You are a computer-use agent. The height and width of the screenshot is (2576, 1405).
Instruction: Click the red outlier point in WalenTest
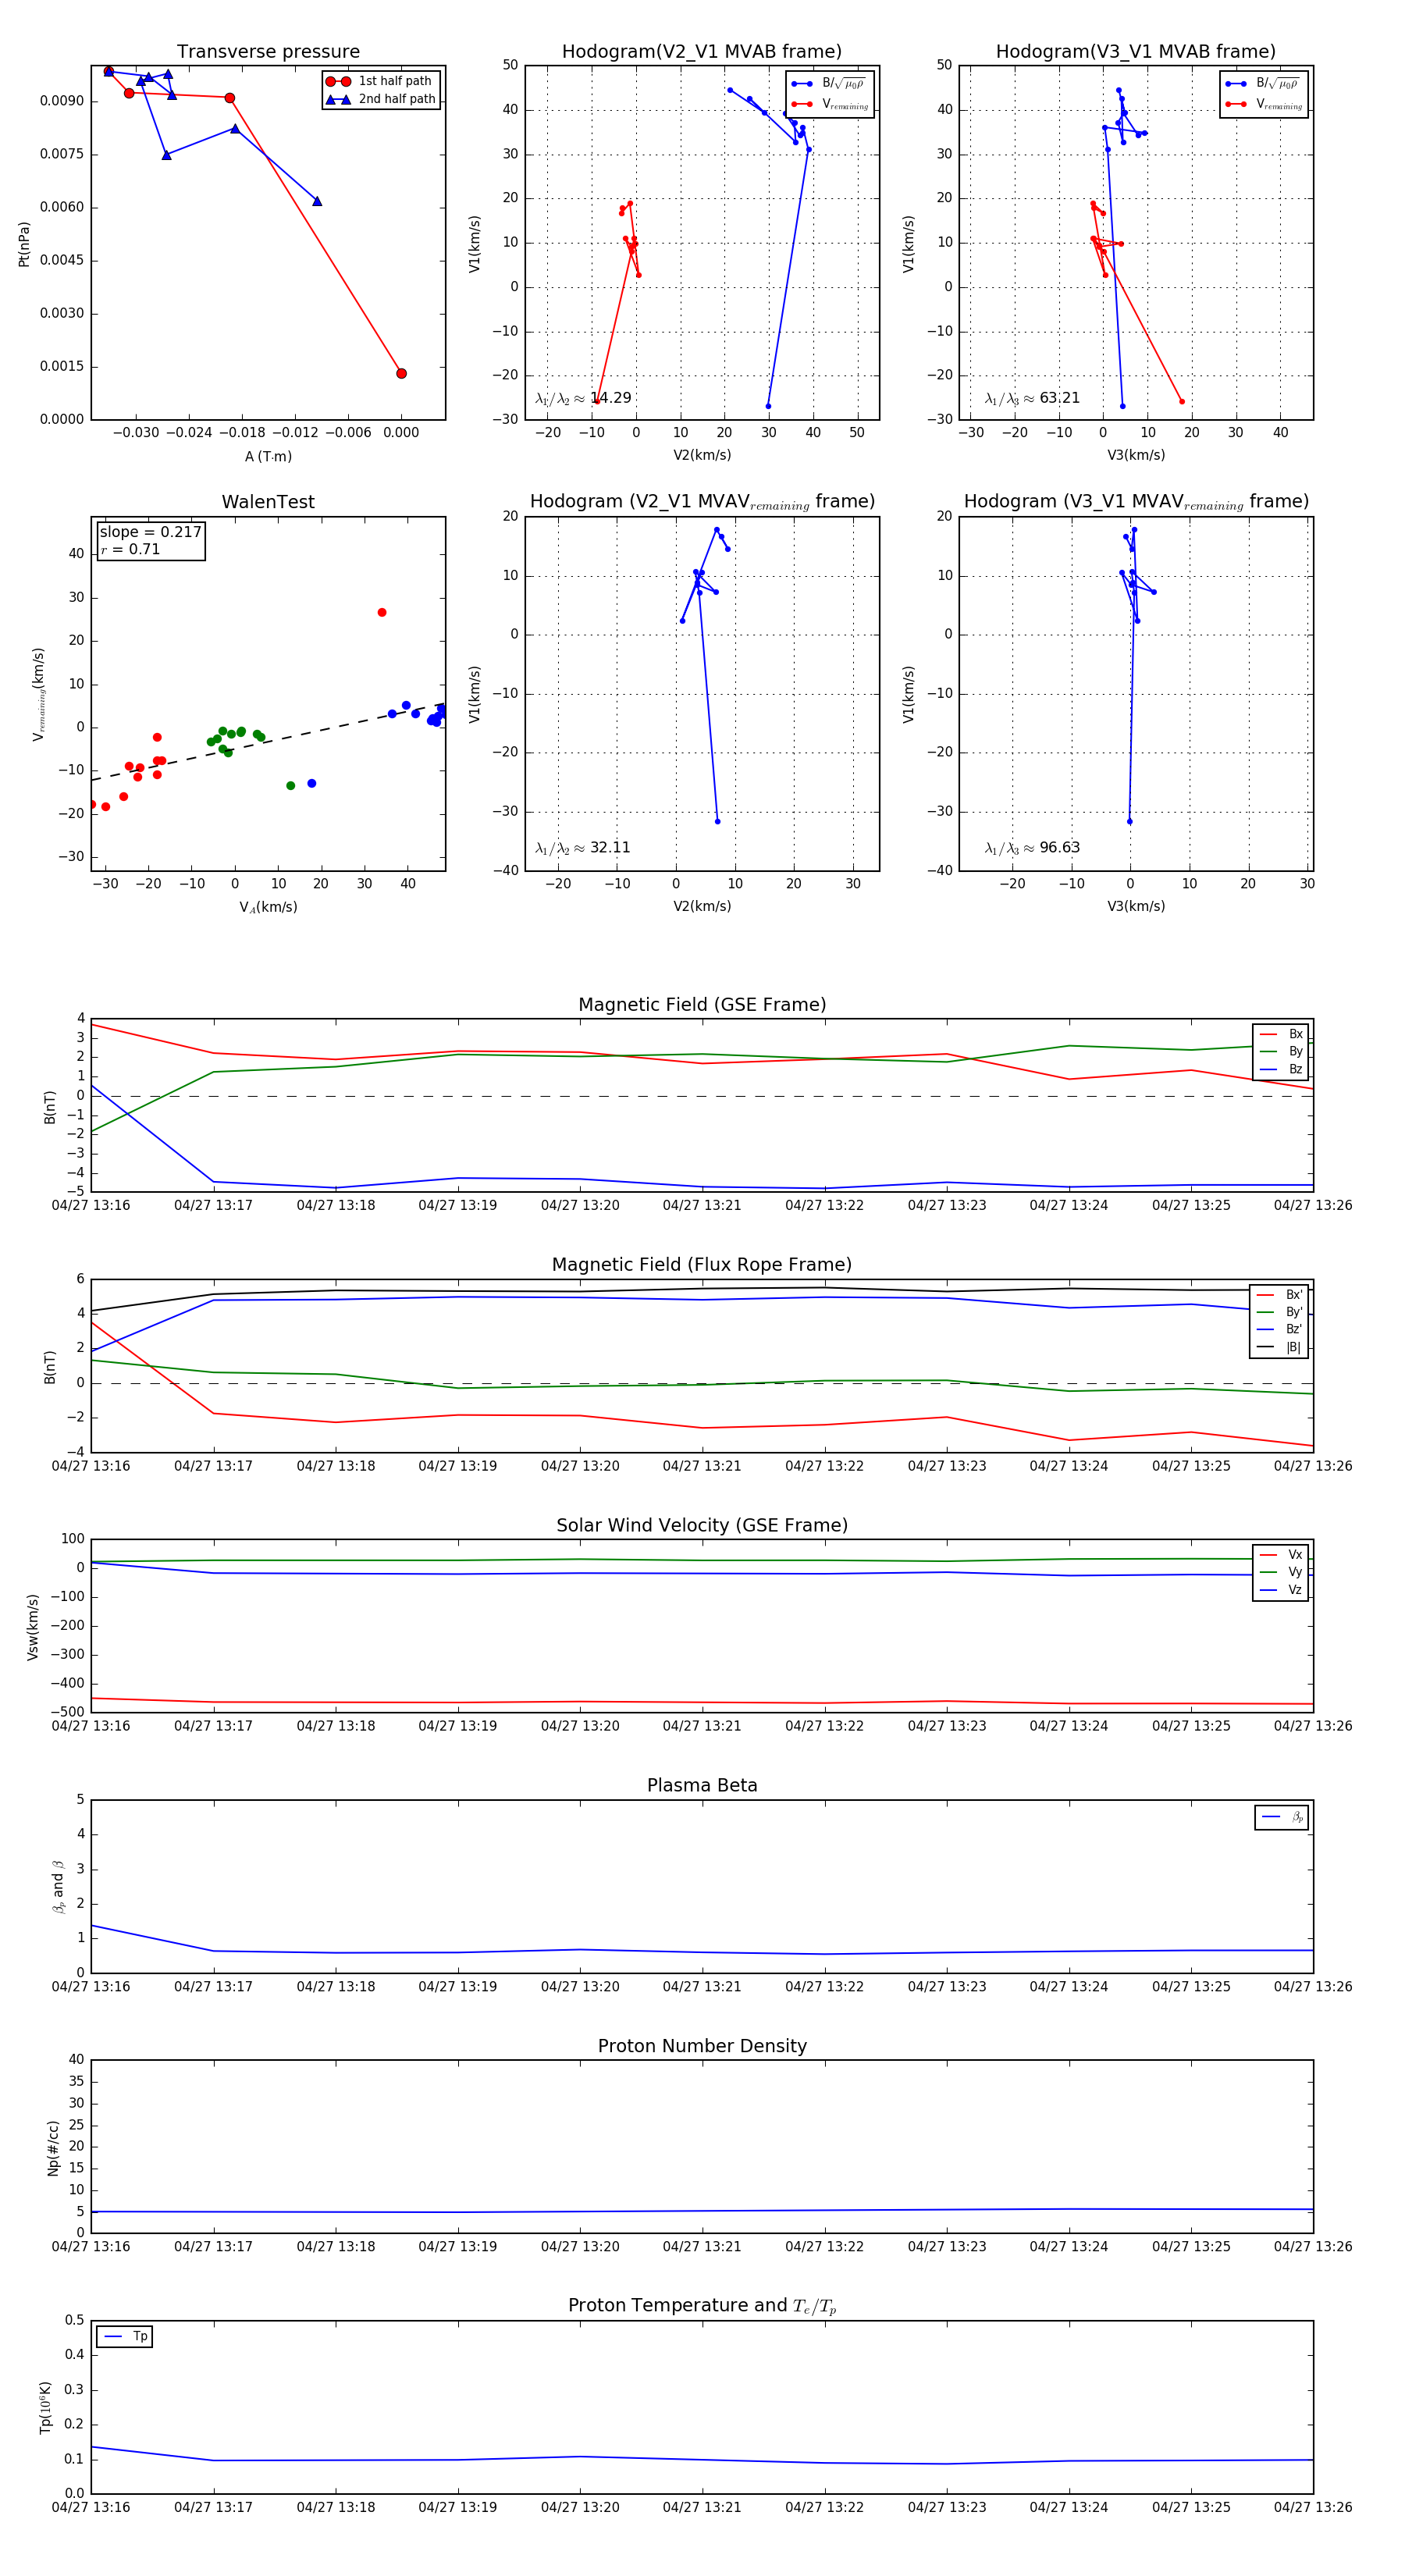382,612
